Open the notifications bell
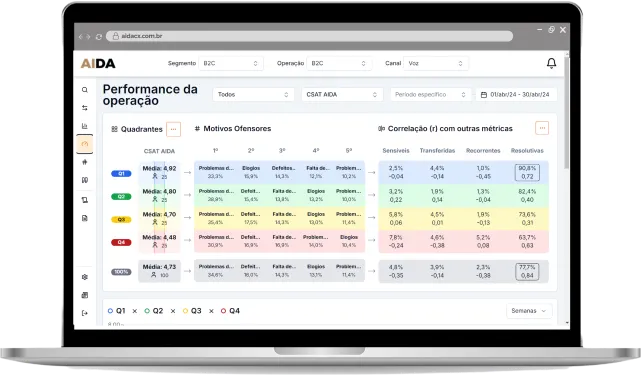This screenshot has height=375, width=641. [x=551, y=63]
